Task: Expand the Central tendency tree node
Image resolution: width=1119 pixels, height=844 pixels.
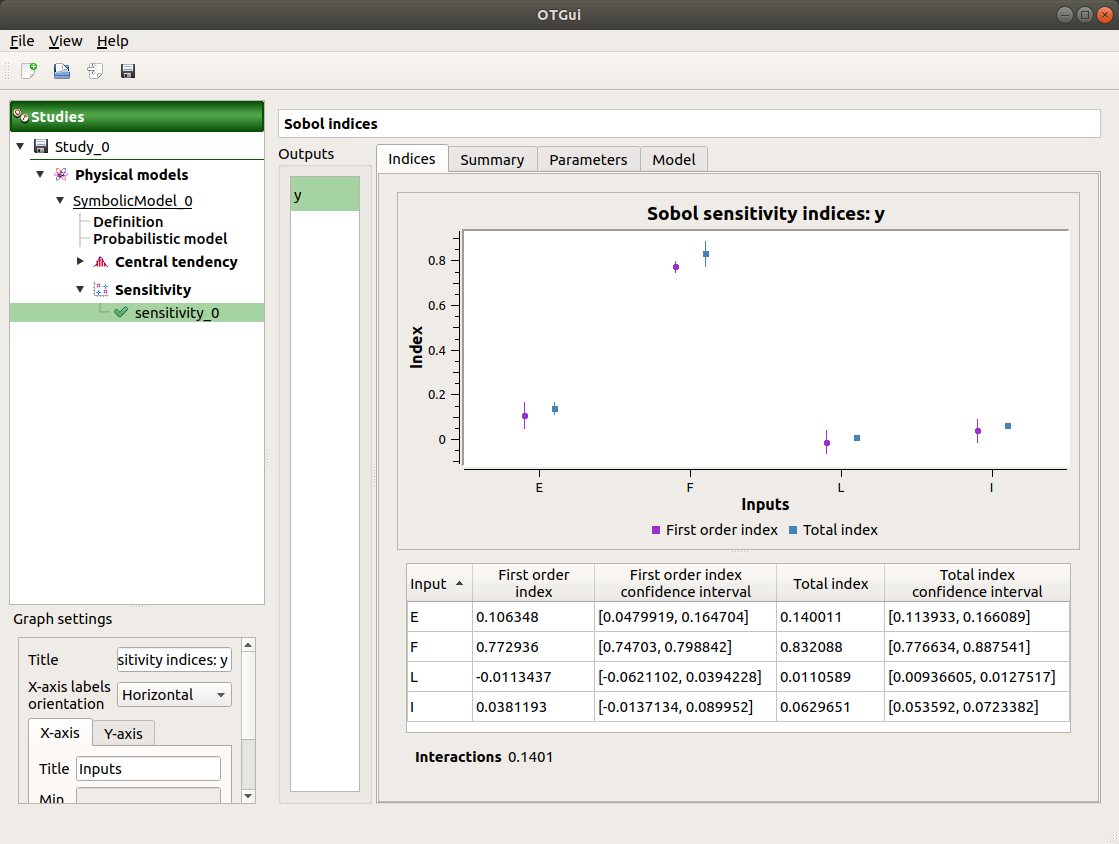Action: click(80, 261)
